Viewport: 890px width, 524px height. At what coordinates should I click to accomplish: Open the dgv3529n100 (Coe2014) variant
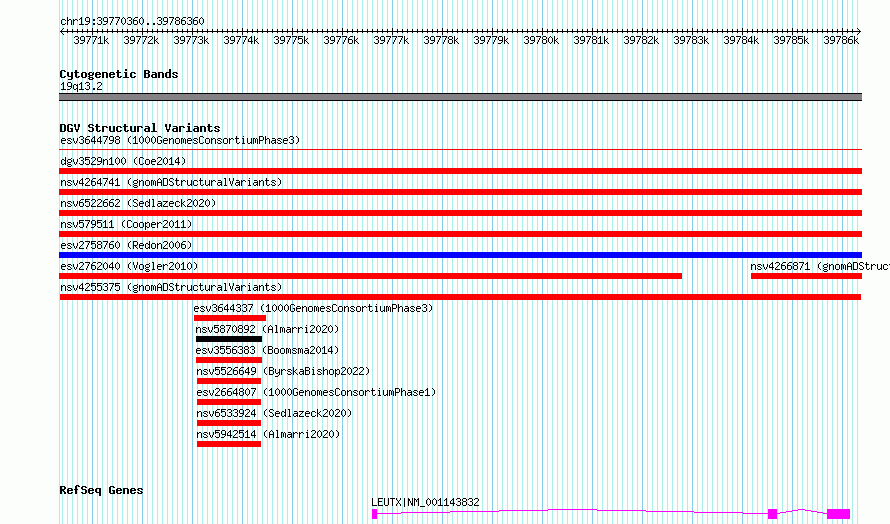(123, 161)
